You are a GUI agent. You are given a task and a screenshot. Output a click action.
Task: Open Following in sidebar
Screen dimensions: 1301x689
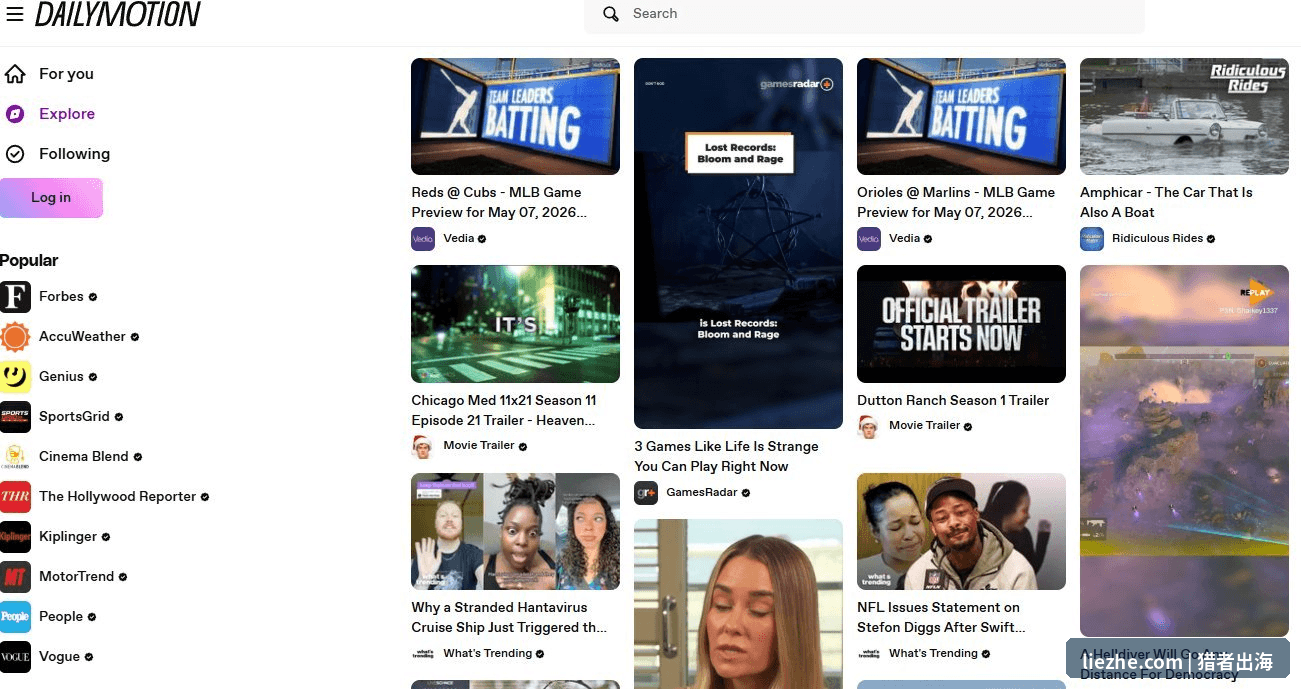(x=75, y=154)
